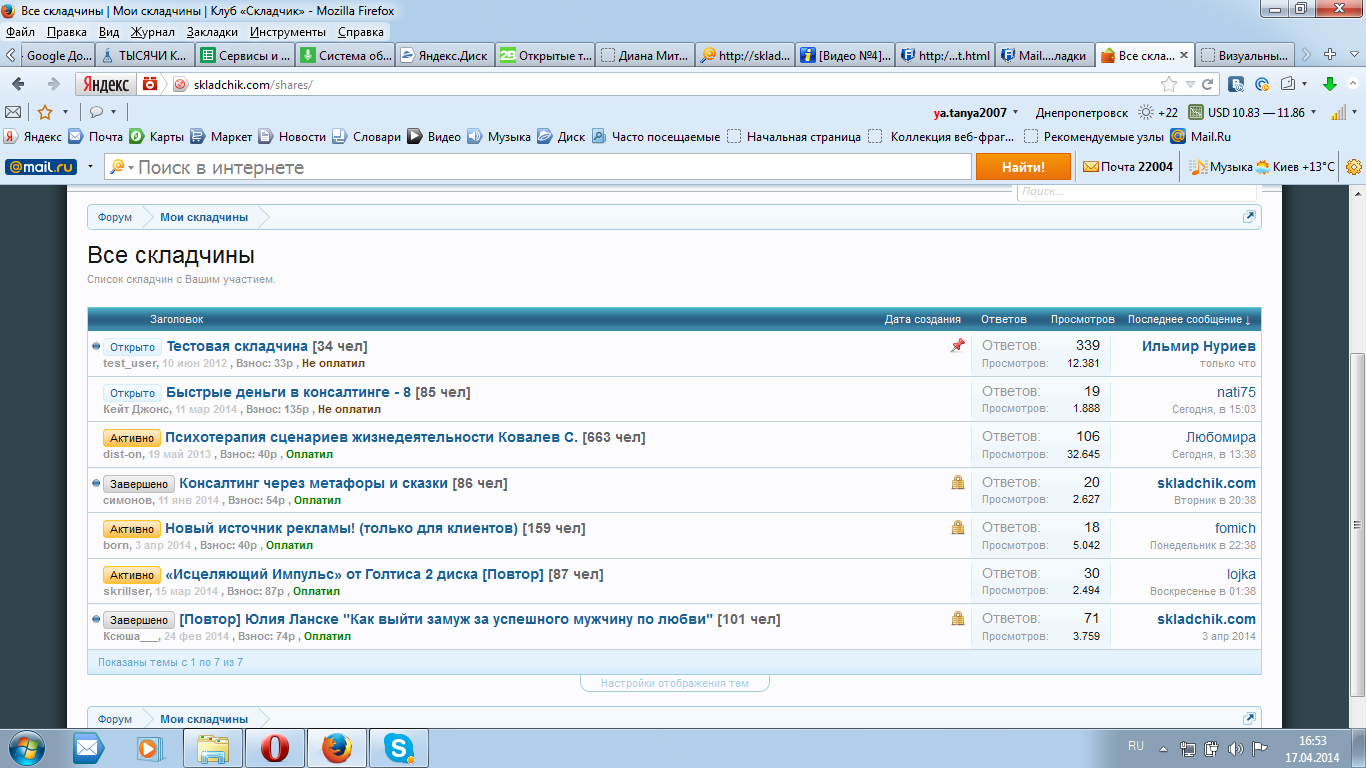The width and height of the screenshot is (1366, 768).
Task: Open the Файл menu
Action: 21,32
